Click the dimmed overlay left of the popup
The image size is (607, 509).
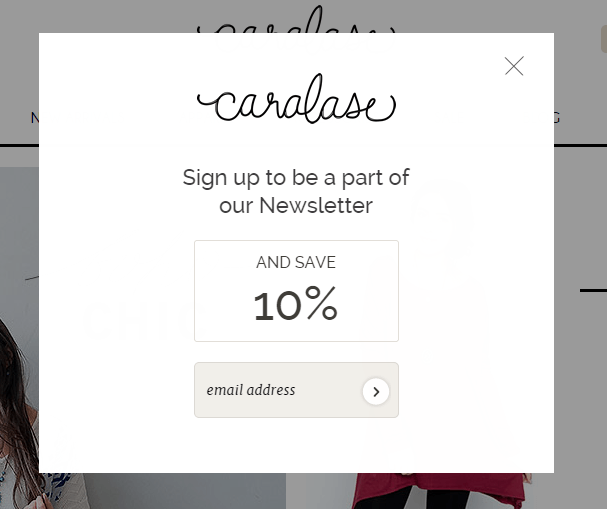pos(18,250)
